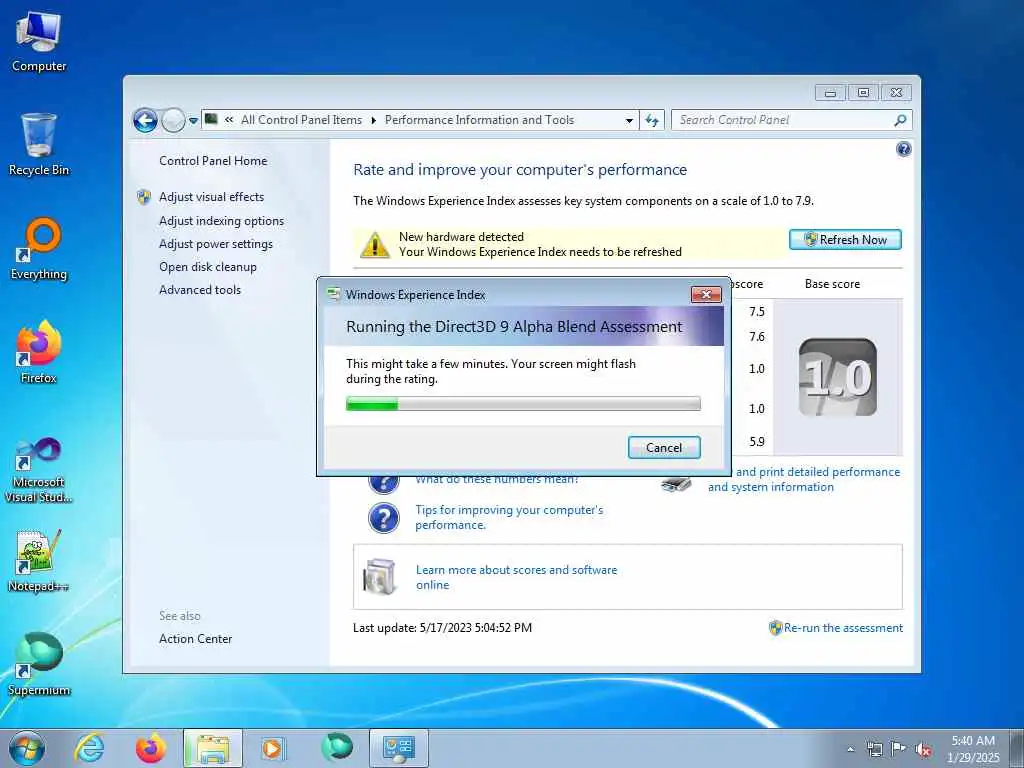Click the yellow warning triangle icon
The width and height of the screenshot is (1024, 768).
[375, 244]
